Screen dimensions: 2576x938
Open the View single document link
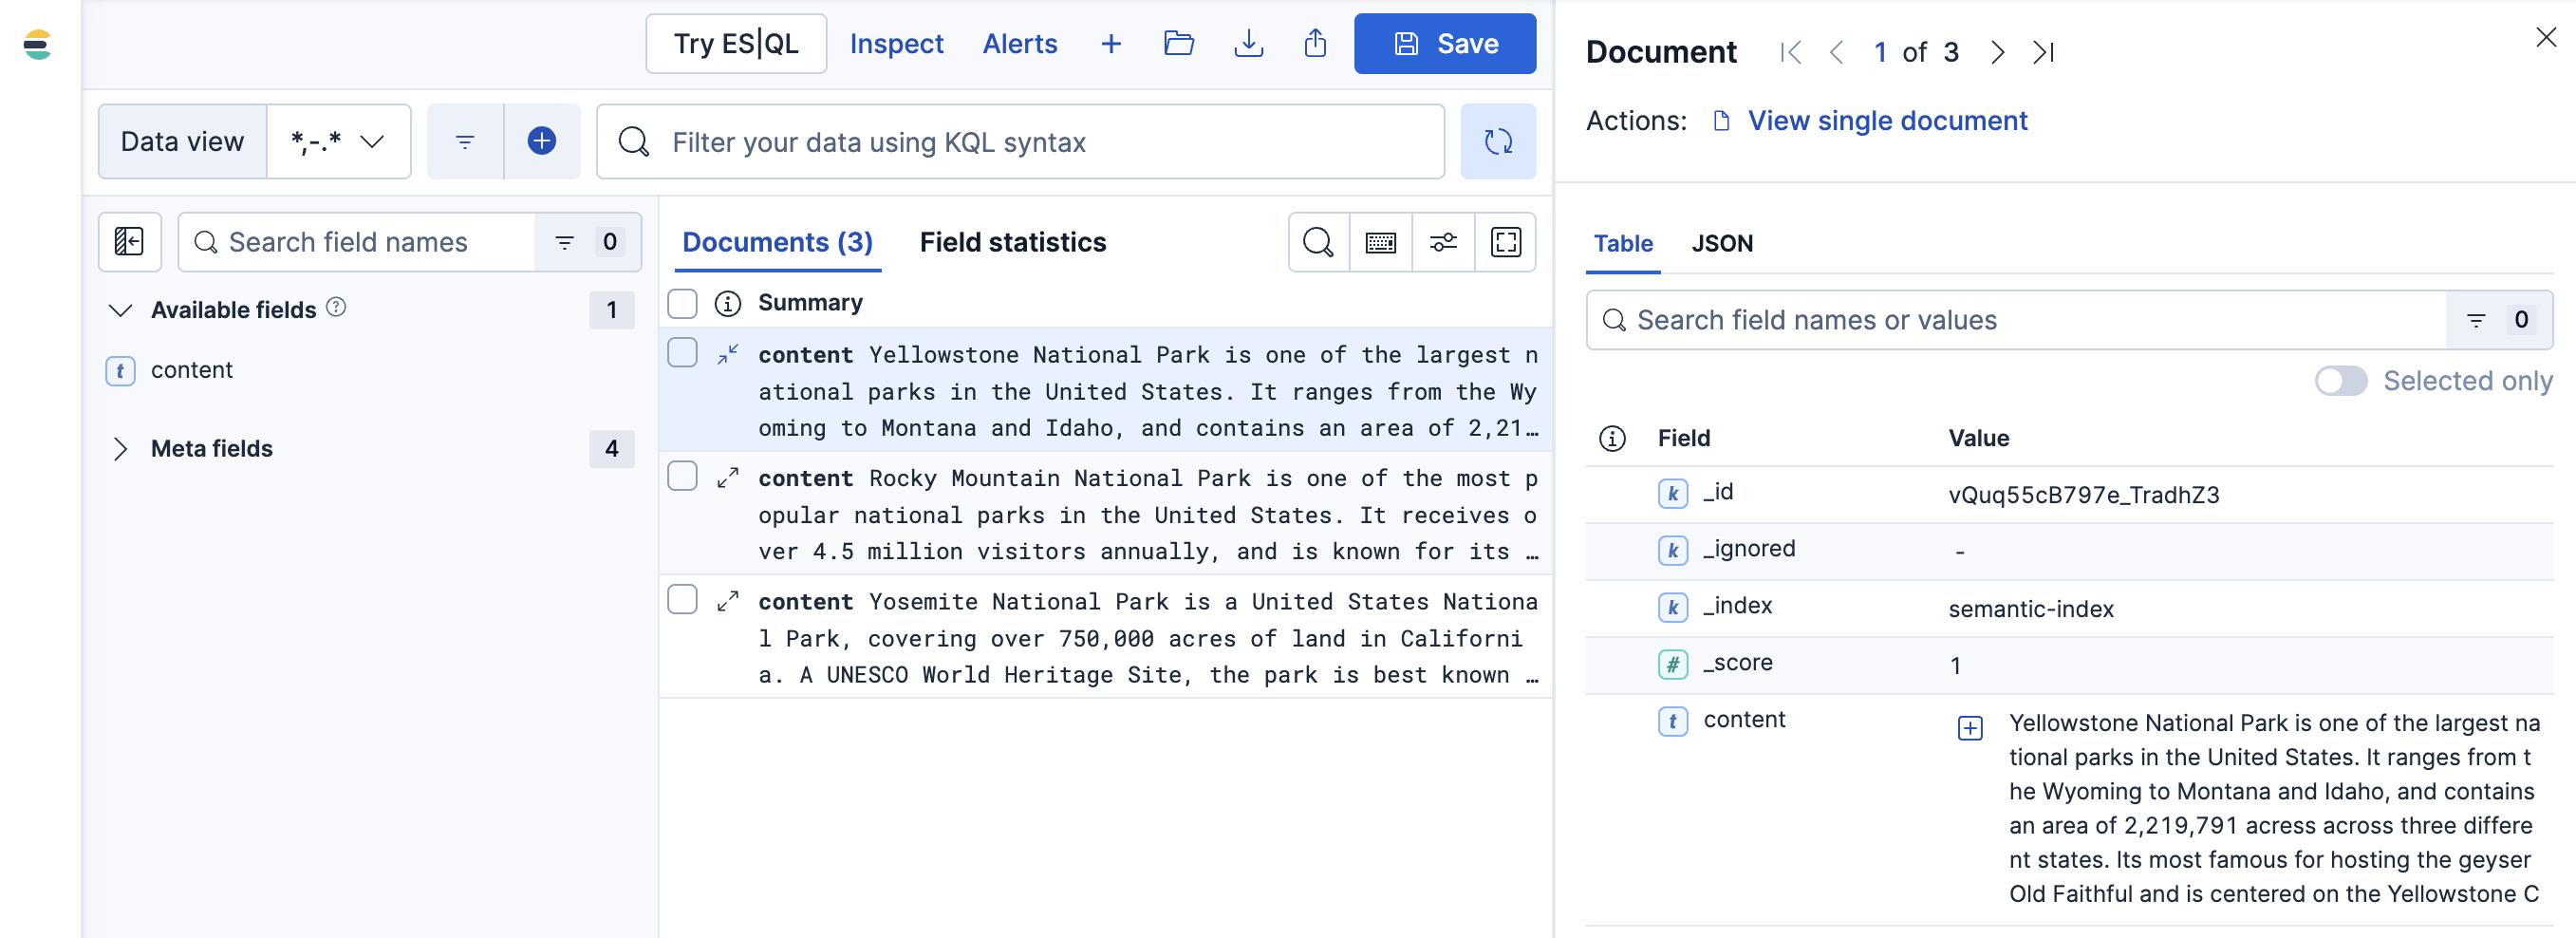click(1886, 121)
